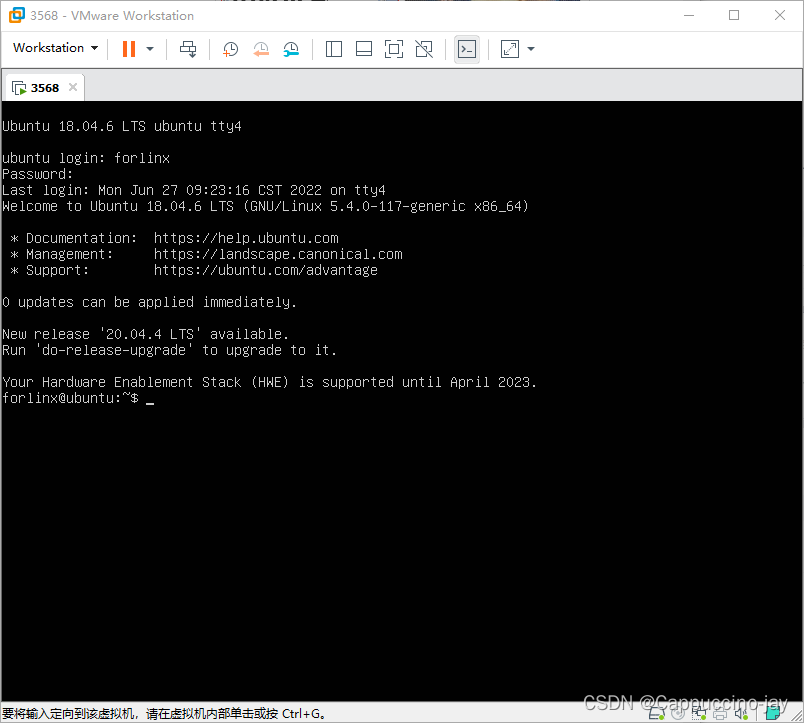The image size is (804, 723).
Task: Click the https://landscape.canonical.com text
Action: (278, 254)
